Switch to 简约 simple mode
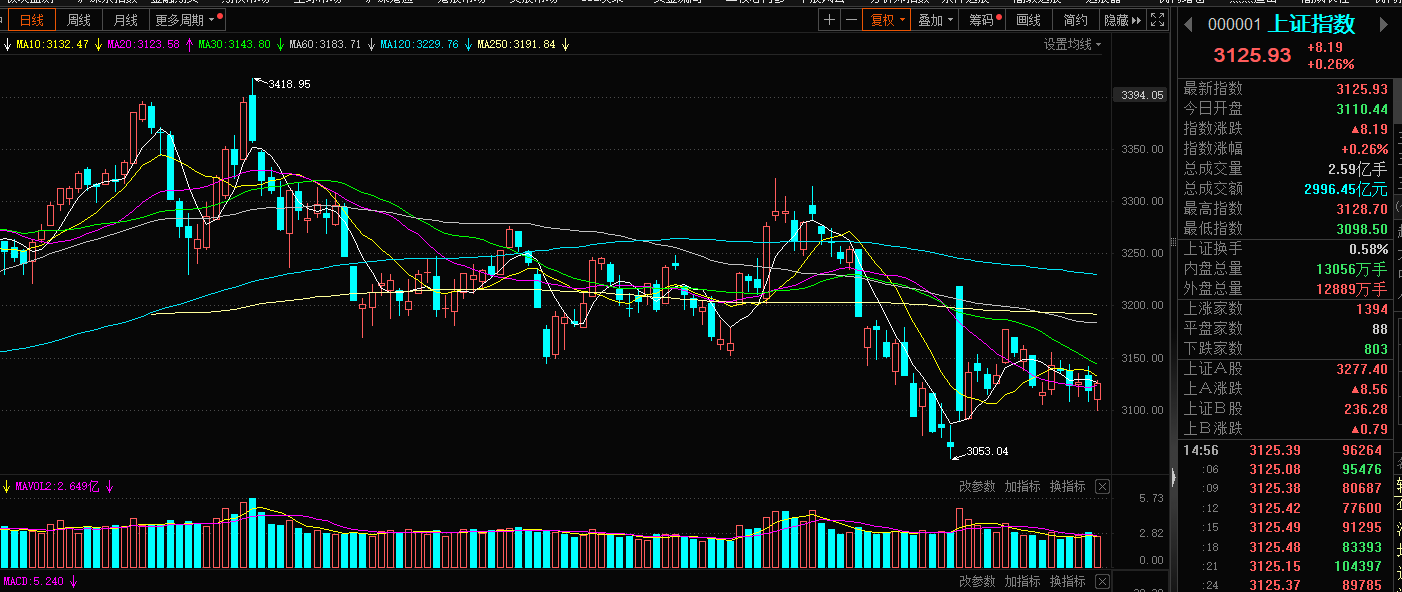 [1075, 20]
